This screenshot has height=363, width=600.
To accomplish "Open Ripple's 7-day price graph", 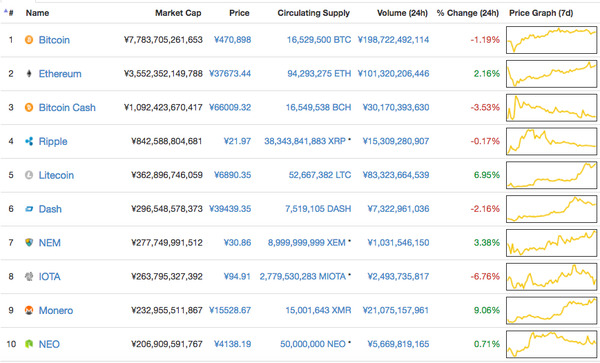I will click(x=551, y=142).
